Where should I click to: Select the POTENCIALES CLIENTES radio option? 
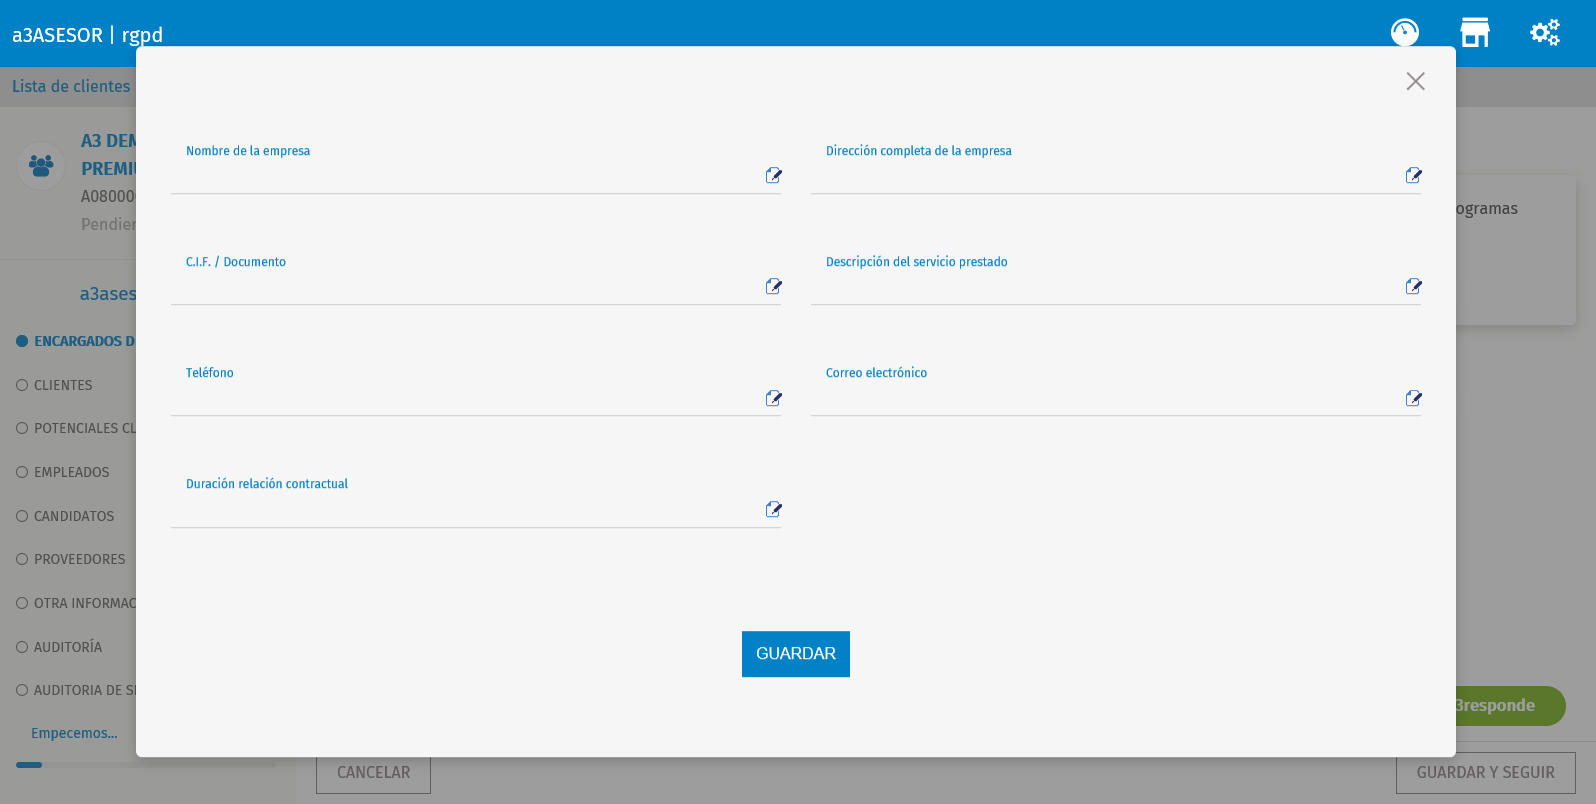[x=22, y=428]
